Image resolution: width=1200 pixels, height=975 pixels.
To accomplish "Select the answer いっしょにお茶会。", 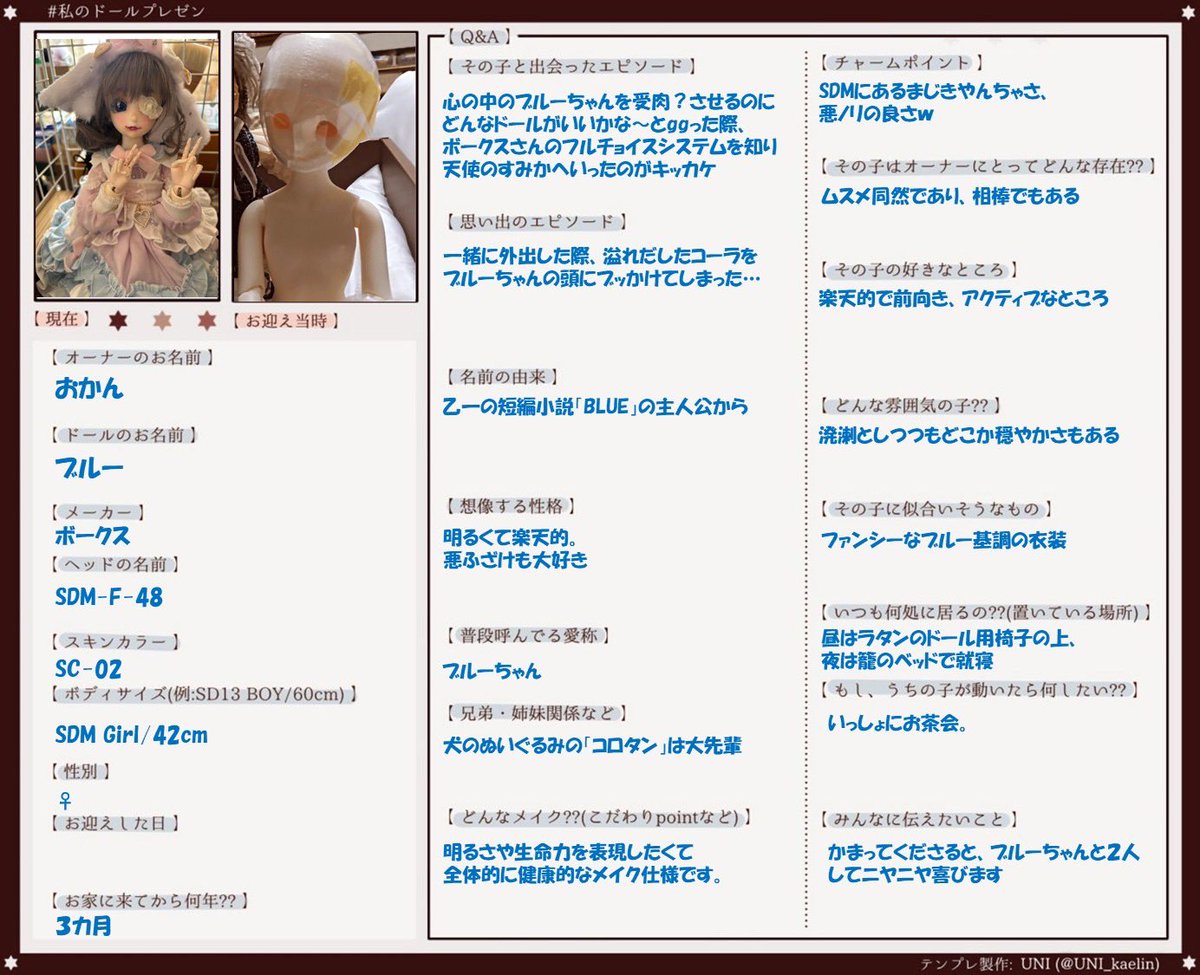I will [897, 722].
